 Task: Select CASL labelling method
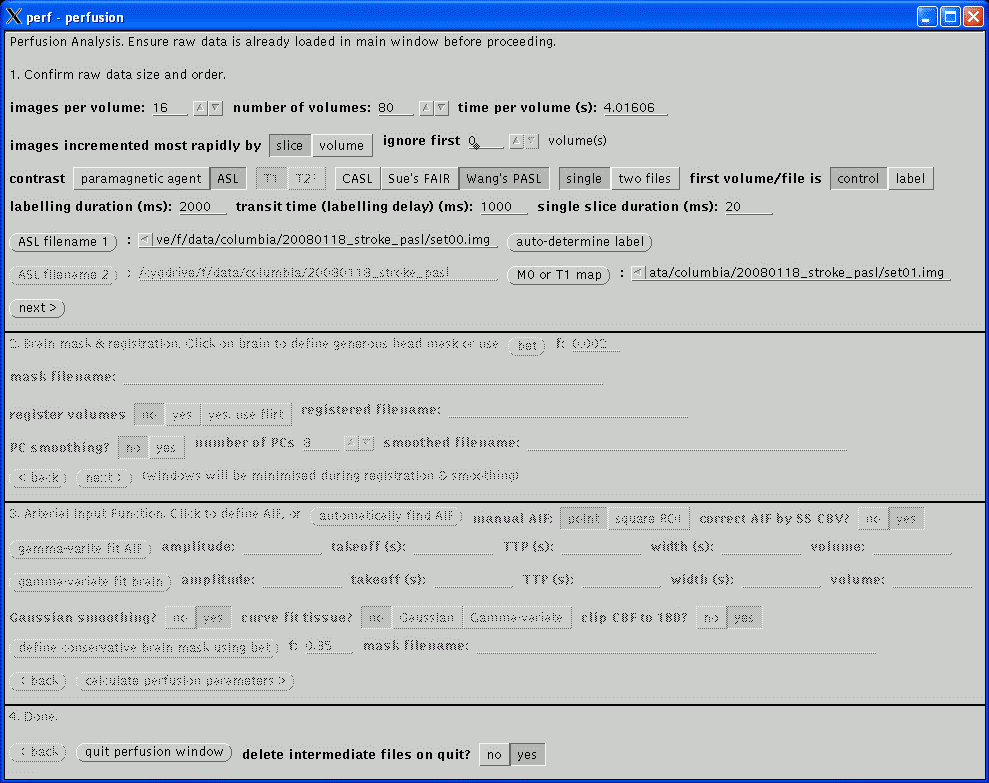[357, 179]
